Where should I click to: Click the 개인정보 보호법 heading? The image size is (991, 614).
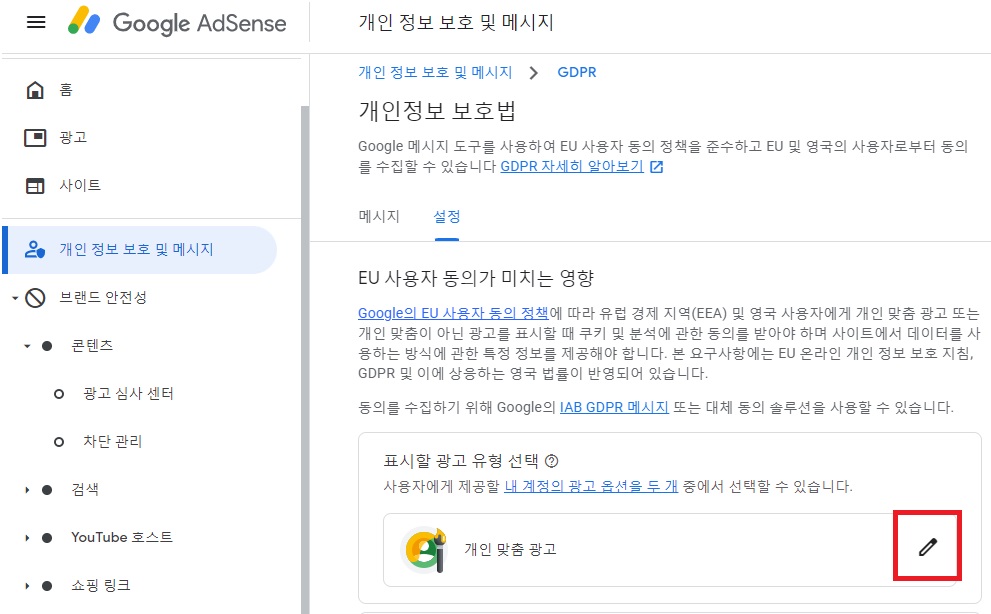coord(437,111)
